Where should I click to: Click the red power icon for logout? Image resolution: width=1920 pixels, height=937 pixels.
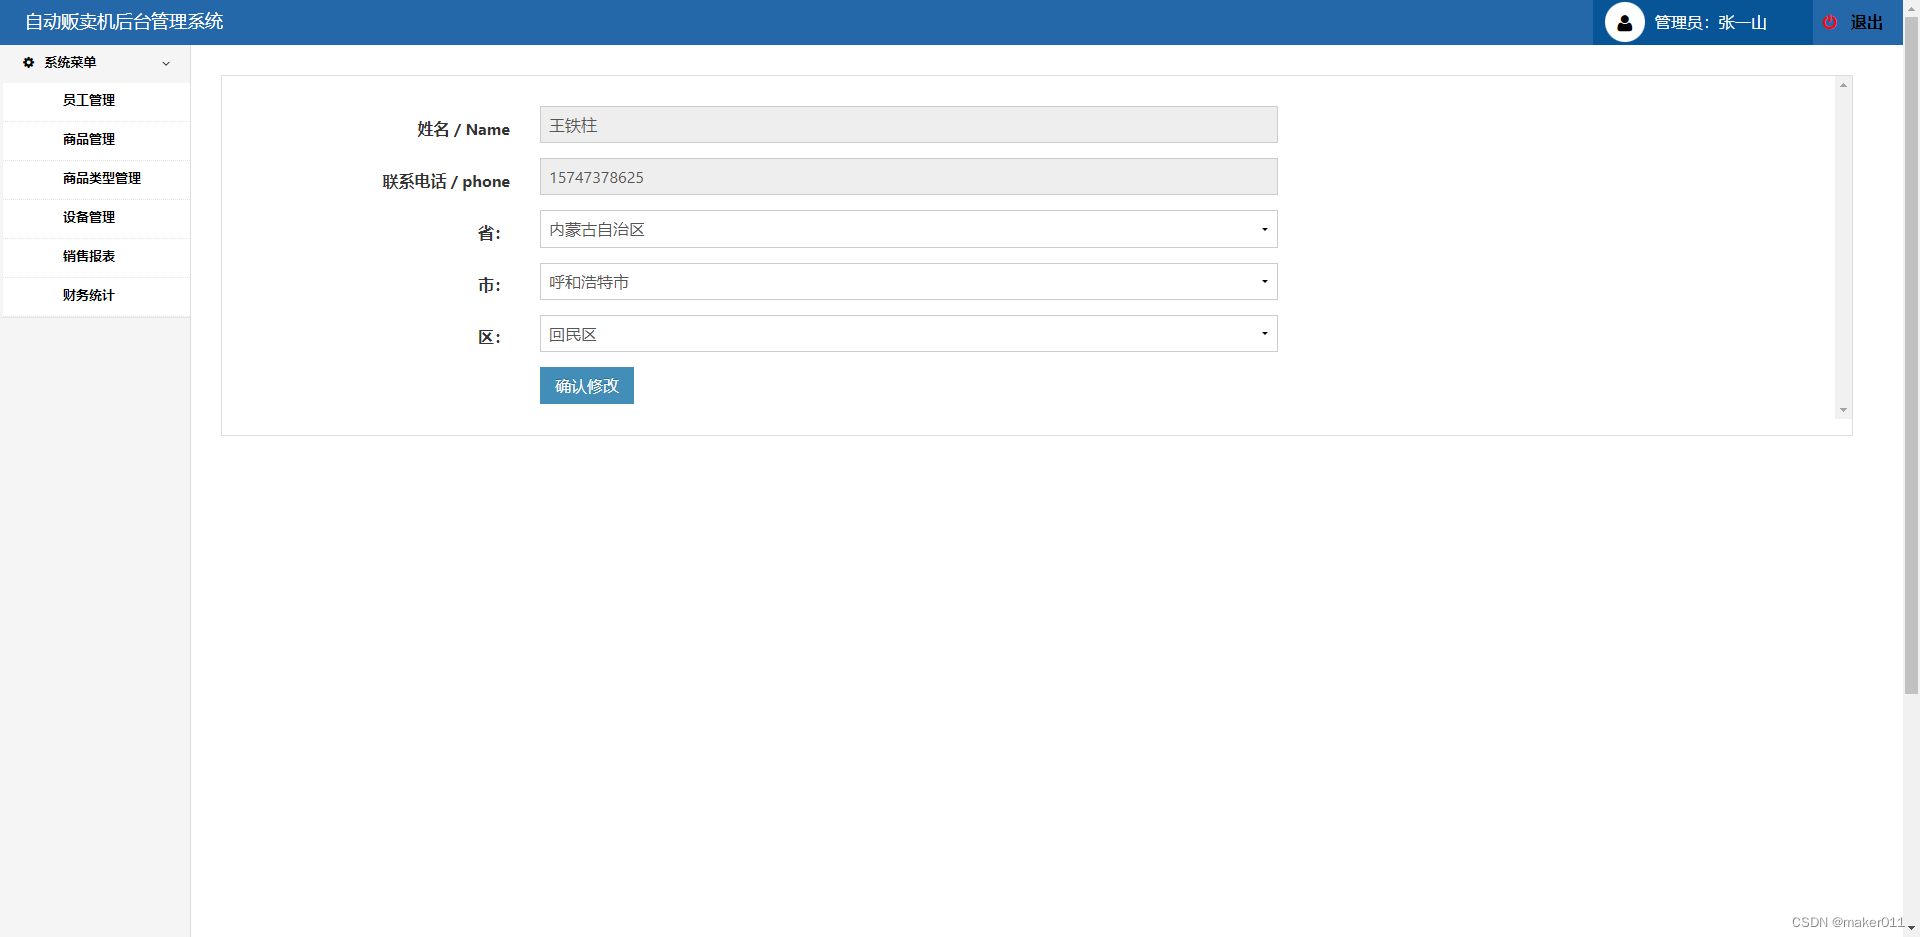tap(1830, 22)
